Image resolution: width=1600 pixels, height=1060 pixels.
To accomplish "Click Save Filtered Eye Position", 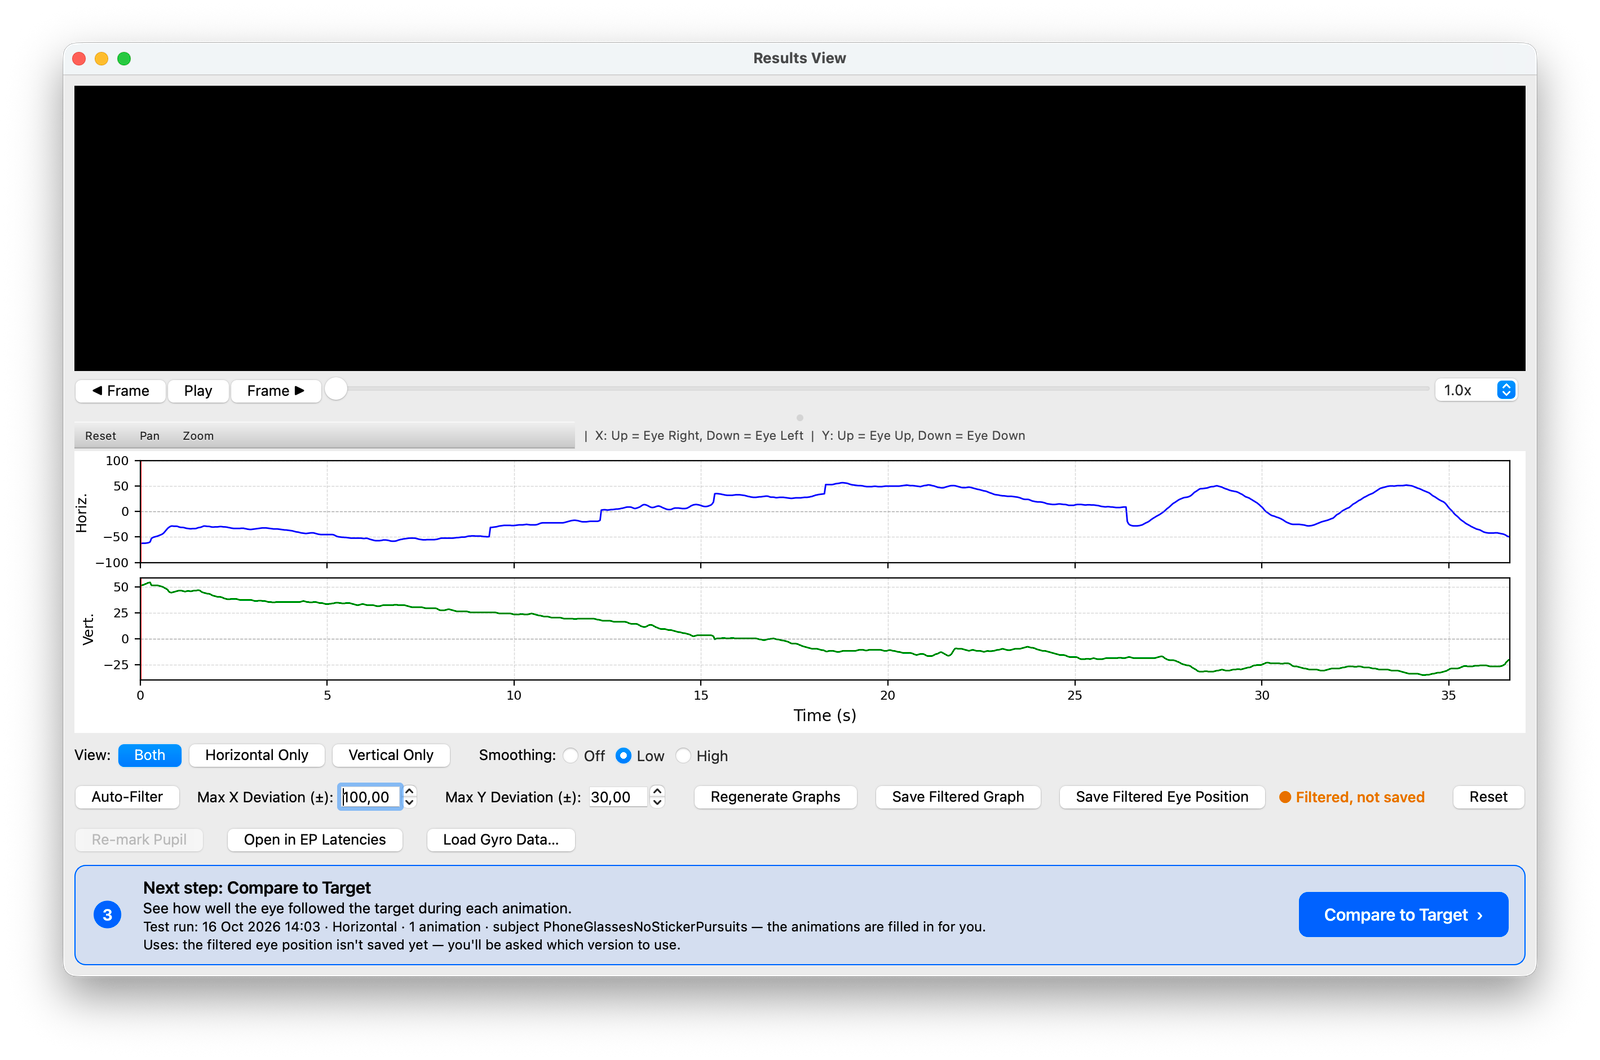I will [x=1162, y=797].
